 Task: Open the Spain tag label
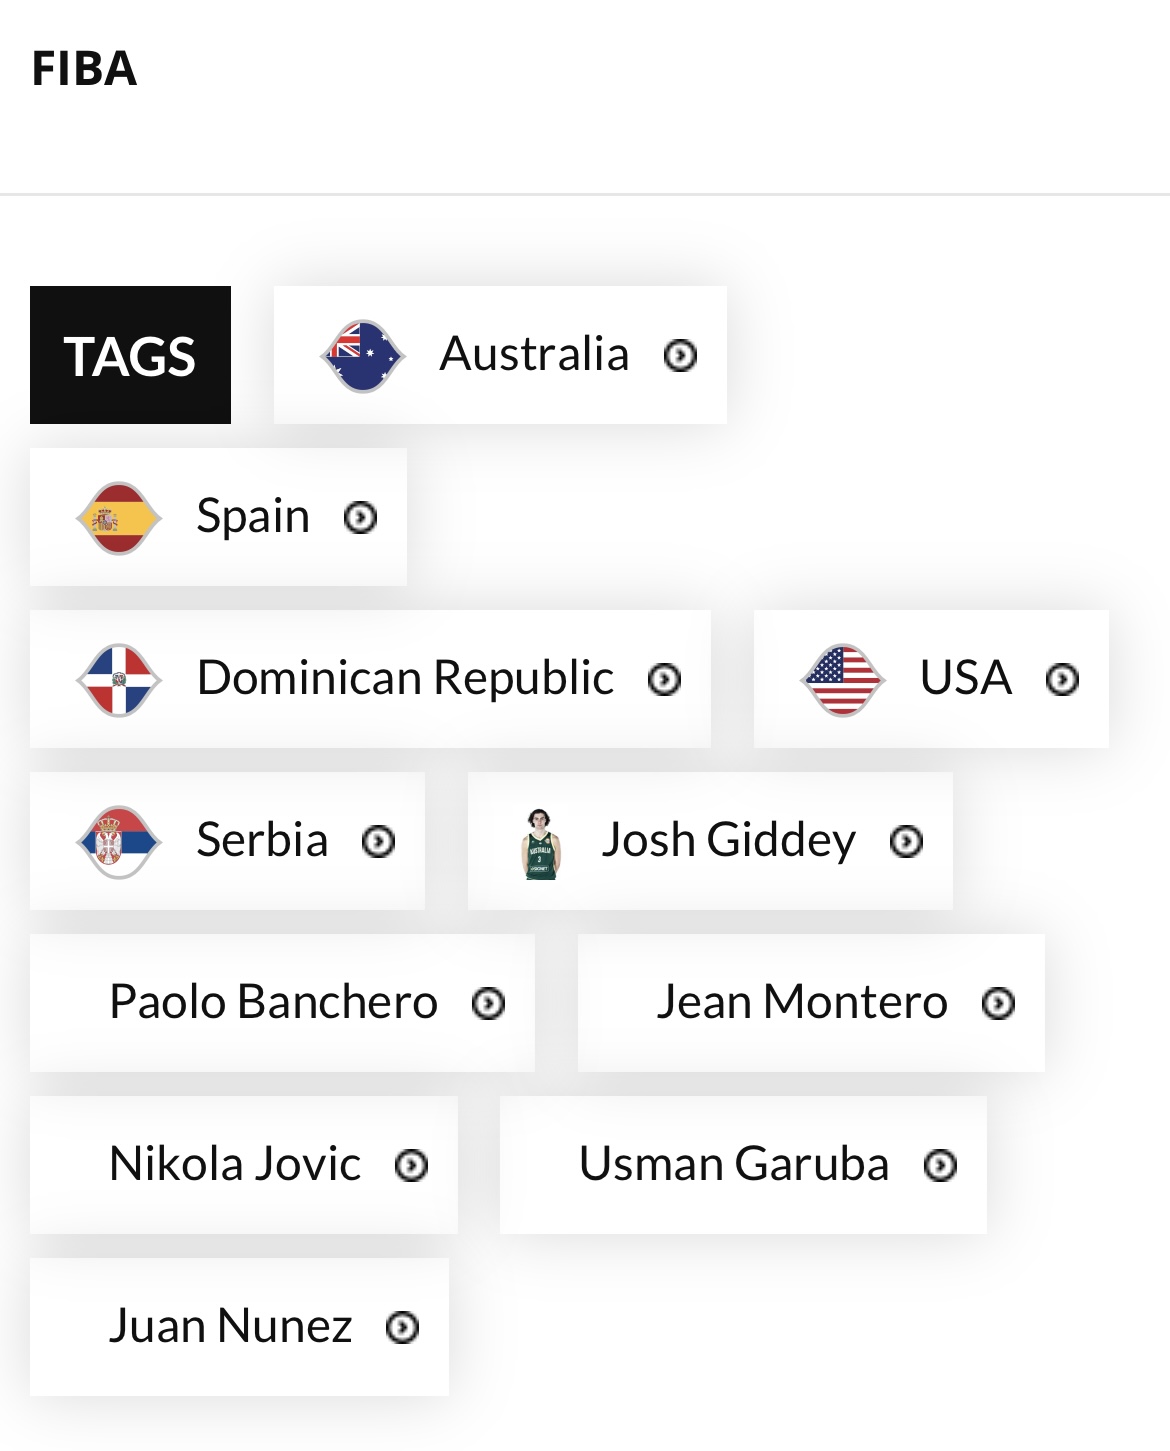(253, 516)
